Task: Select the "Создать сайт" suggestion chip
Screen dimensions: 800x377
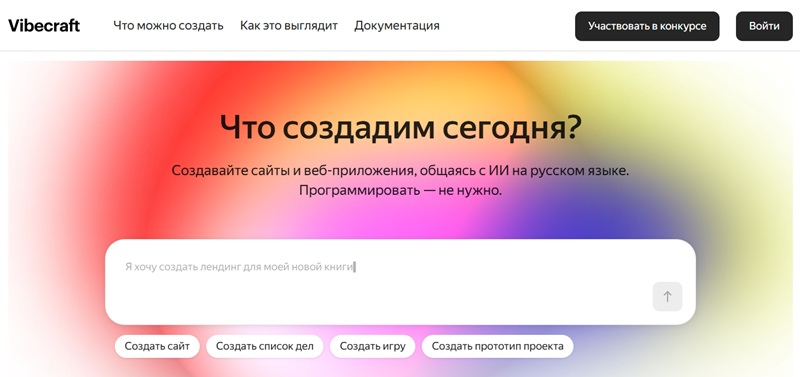Action: [x=157, y=346]
